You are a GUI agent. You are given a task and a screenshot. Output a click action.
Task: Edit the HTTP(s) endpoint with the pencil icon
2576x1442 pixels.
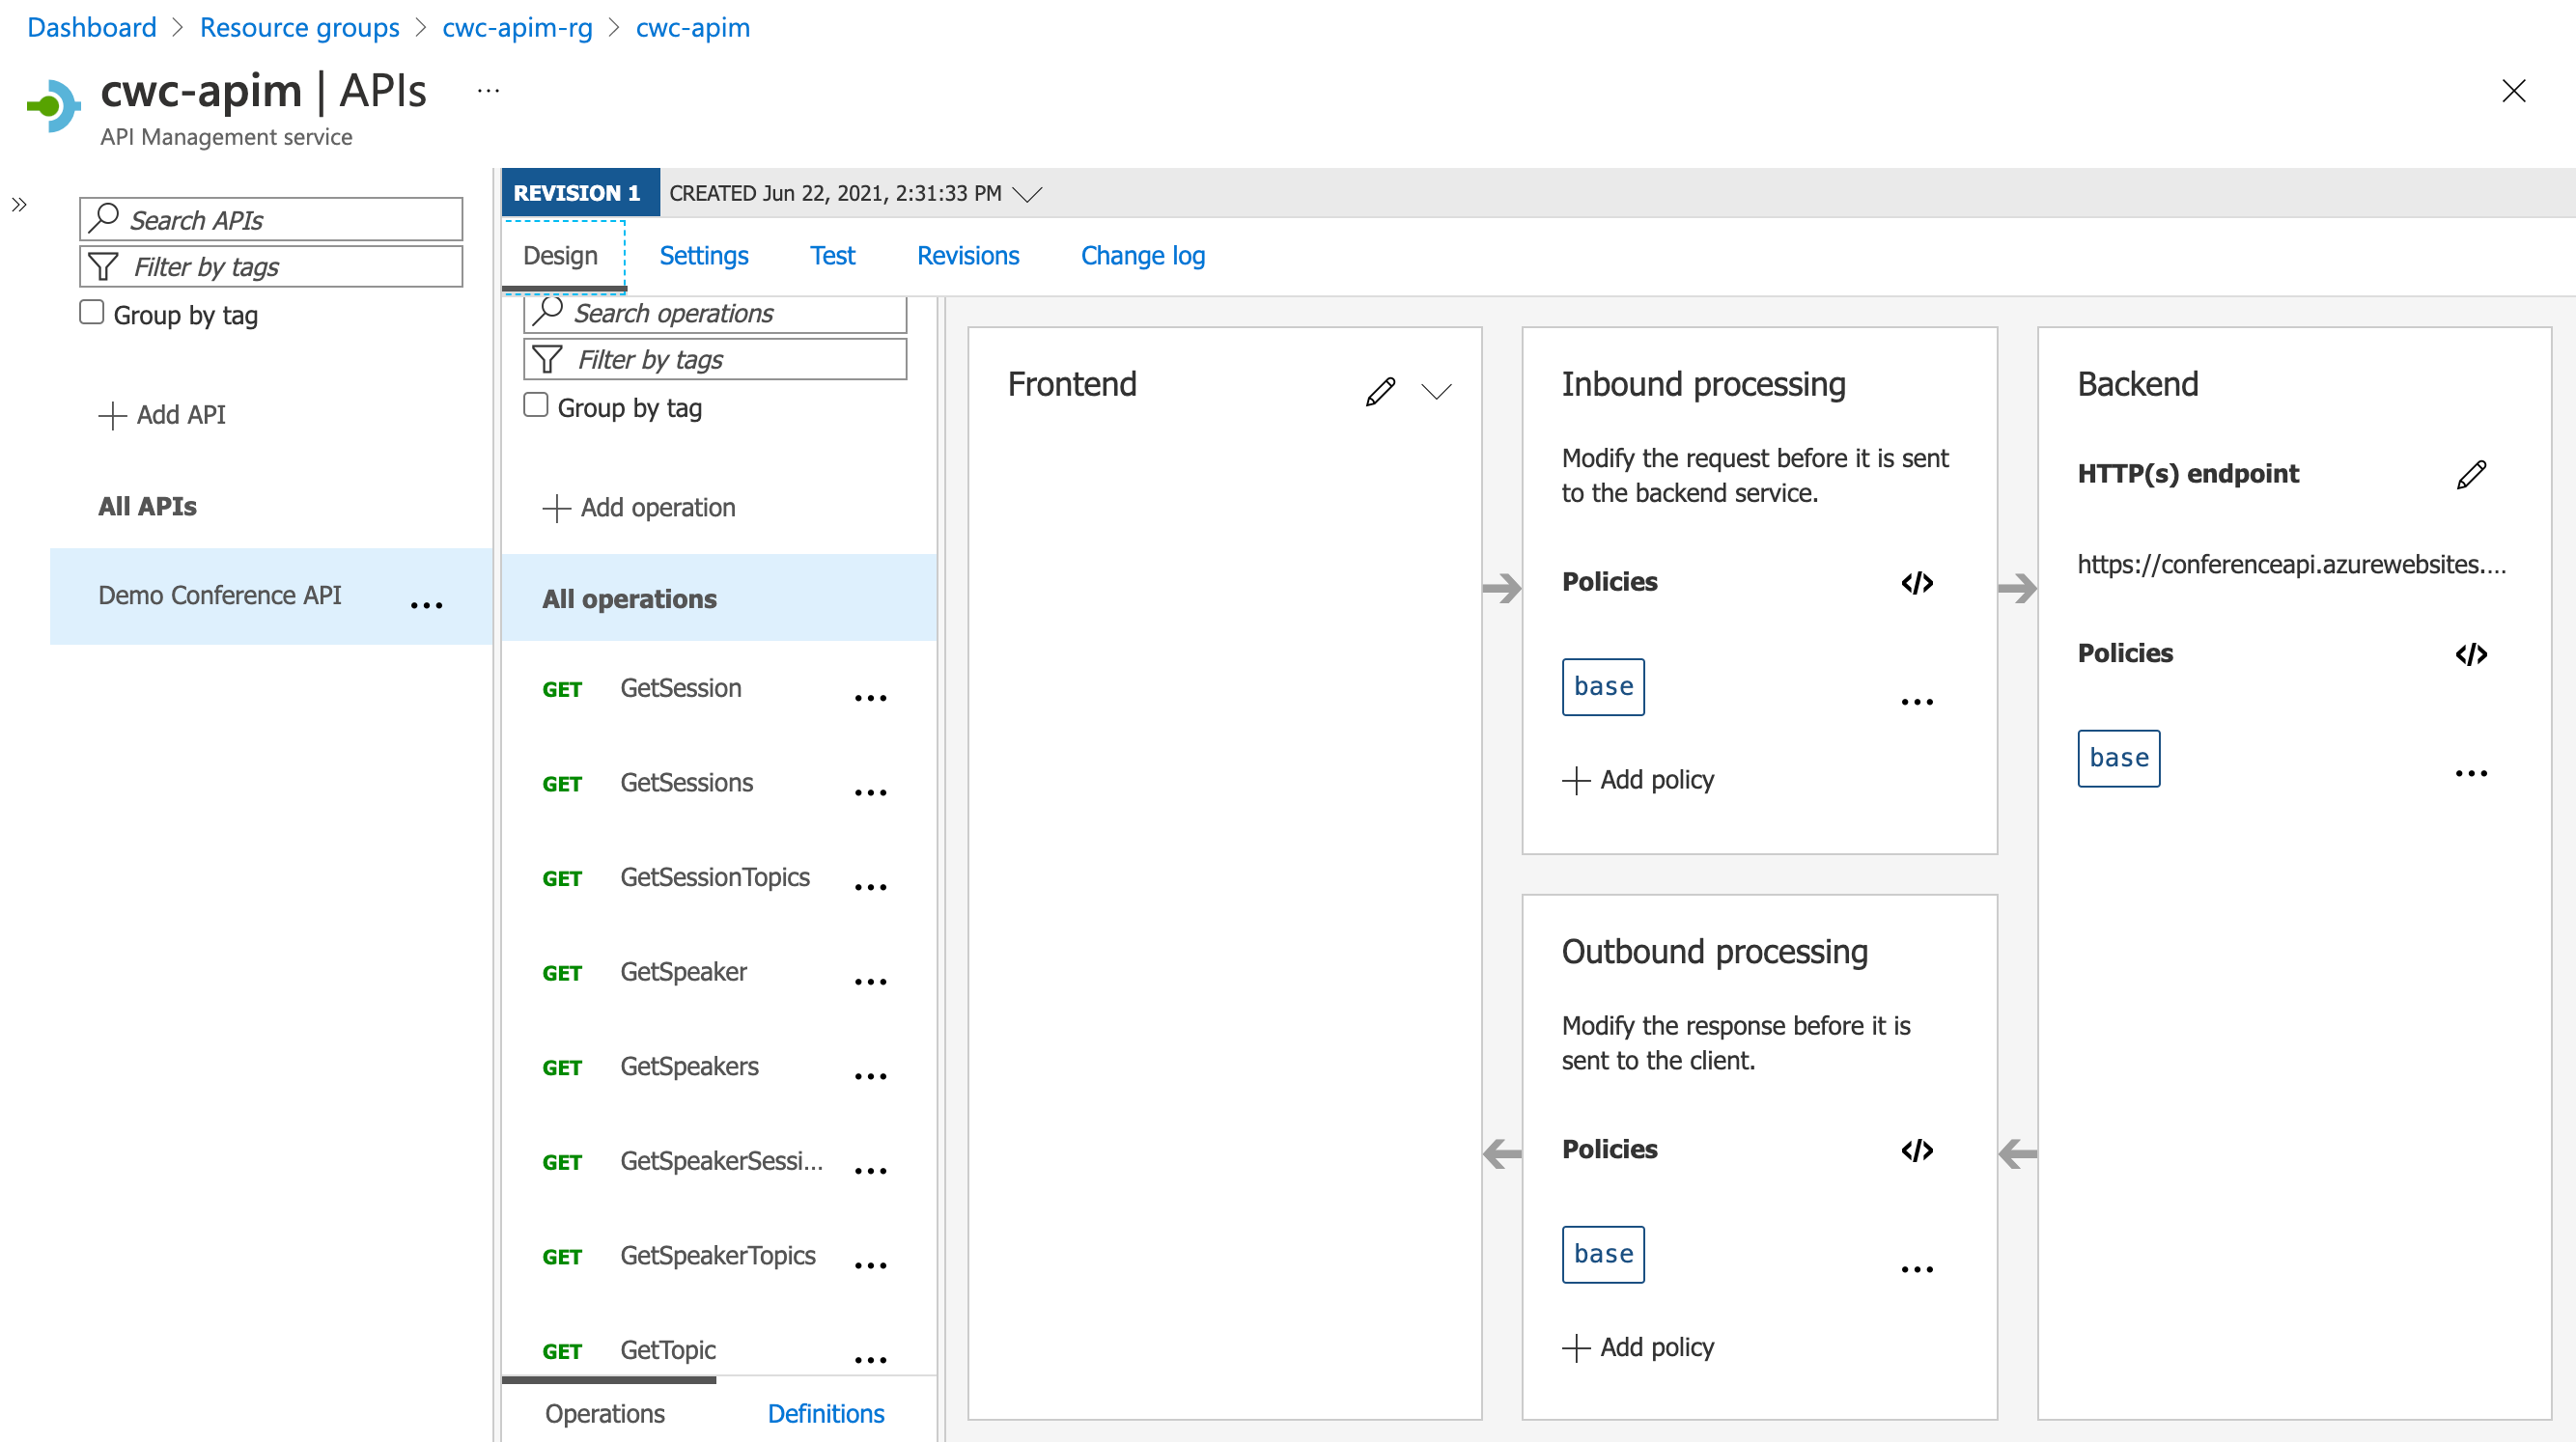[x=2472, y=474]
